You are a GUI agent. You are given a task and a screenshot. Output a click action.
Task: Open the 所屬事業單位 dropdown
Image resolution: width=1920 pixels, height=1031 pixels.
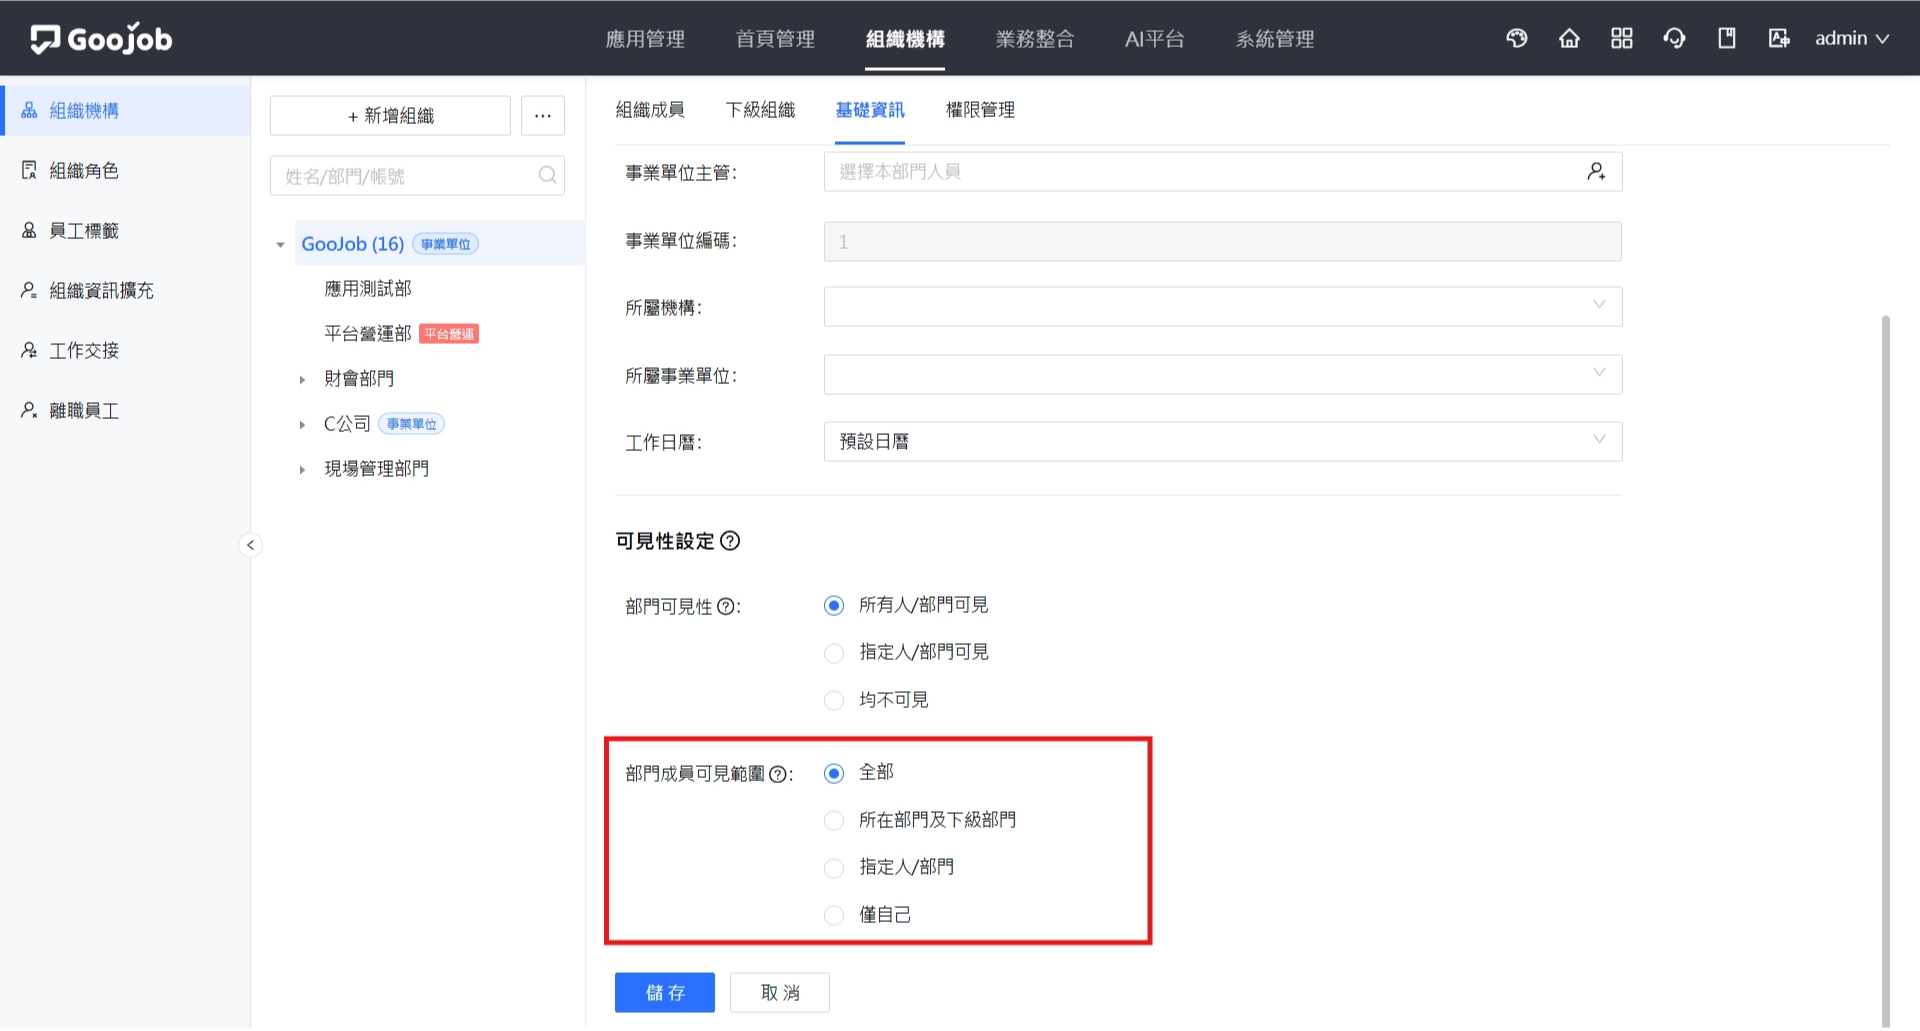[1223, 375]
